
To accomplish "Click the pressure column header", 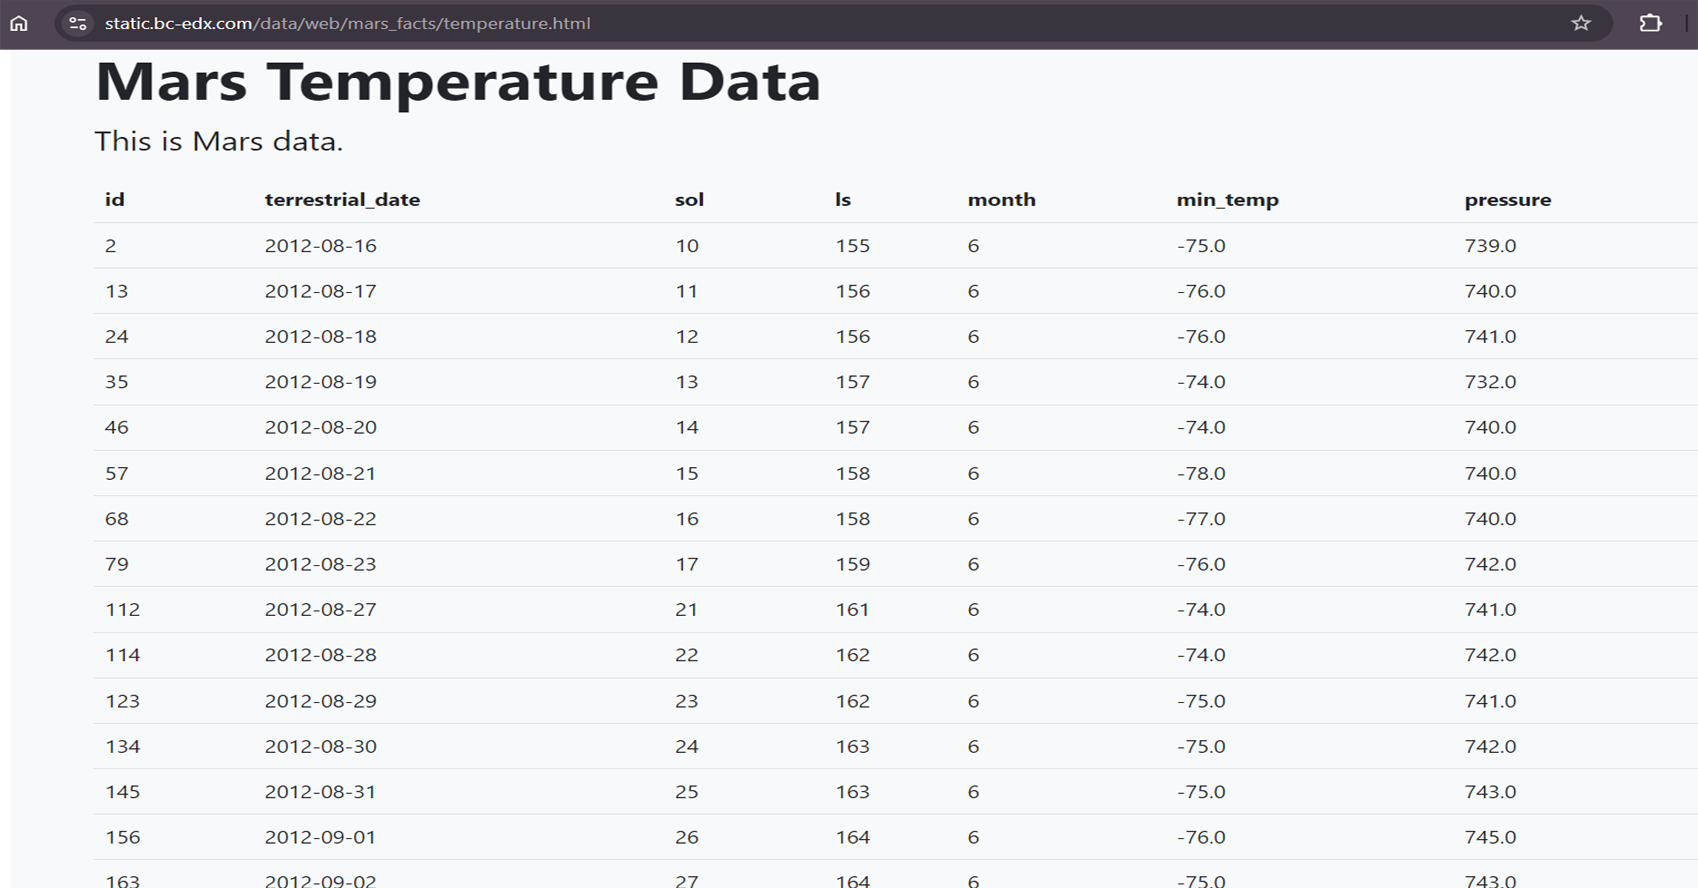I will [1507, 200].
